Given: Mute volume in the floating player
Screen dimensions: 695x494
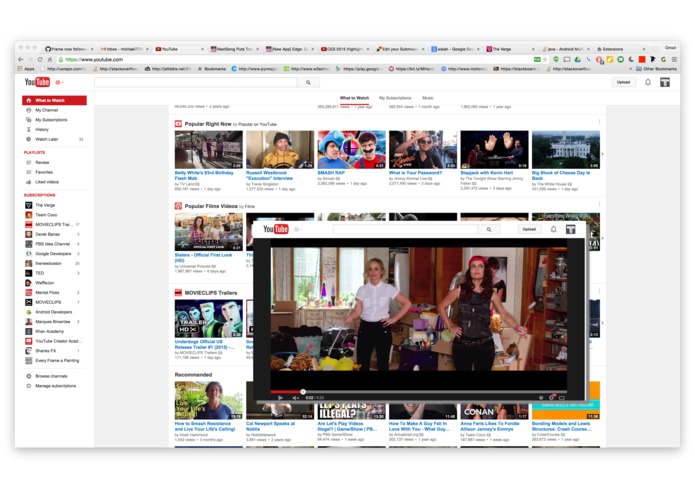Looking at the screenshot, I should [295, 398].
